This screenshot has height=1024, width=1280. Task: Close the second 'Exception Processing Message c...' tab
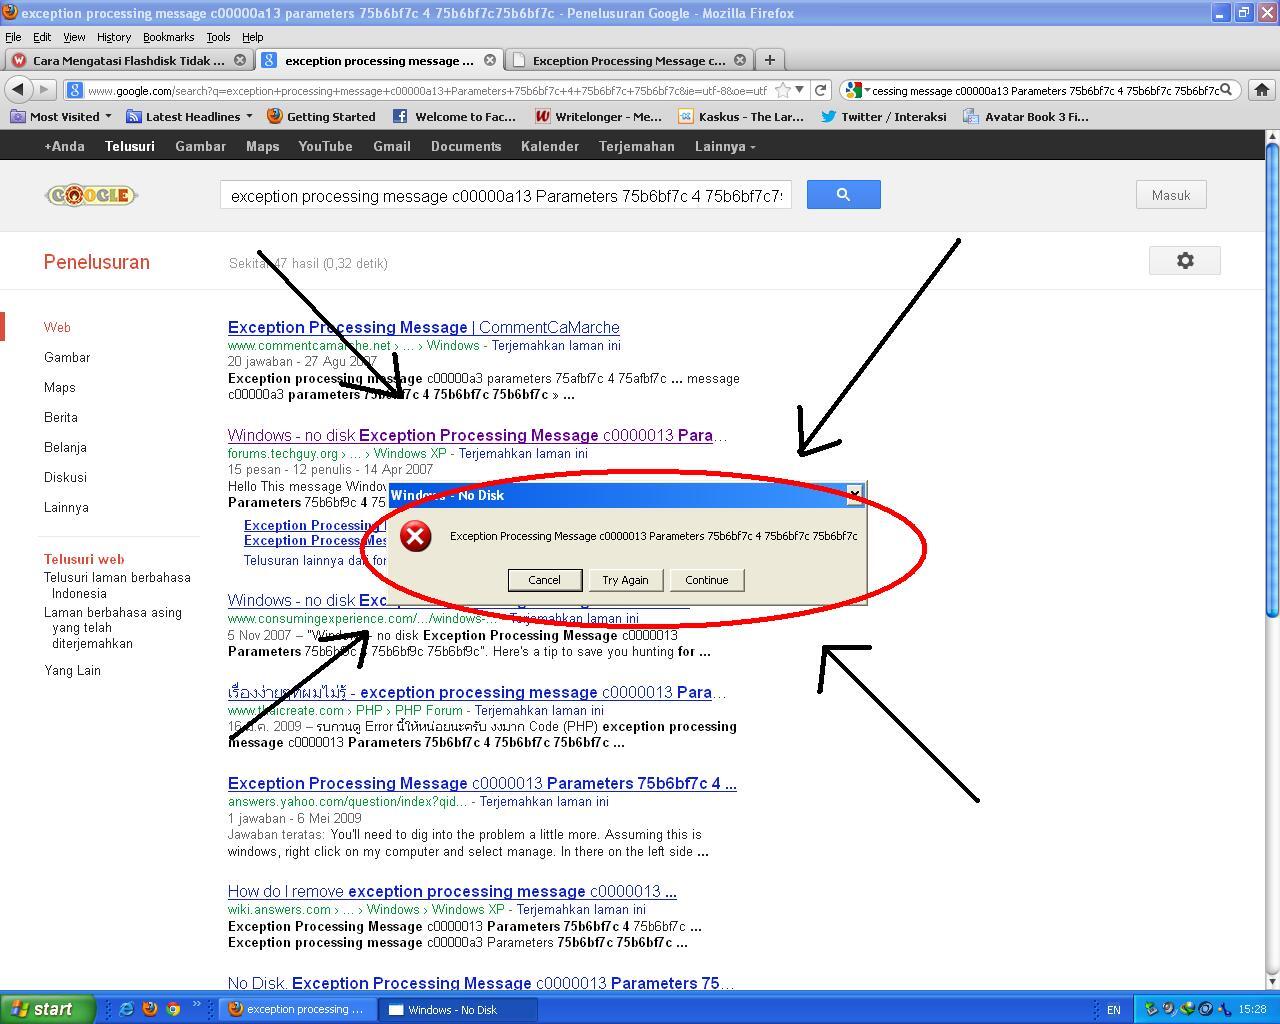[740, 60]
